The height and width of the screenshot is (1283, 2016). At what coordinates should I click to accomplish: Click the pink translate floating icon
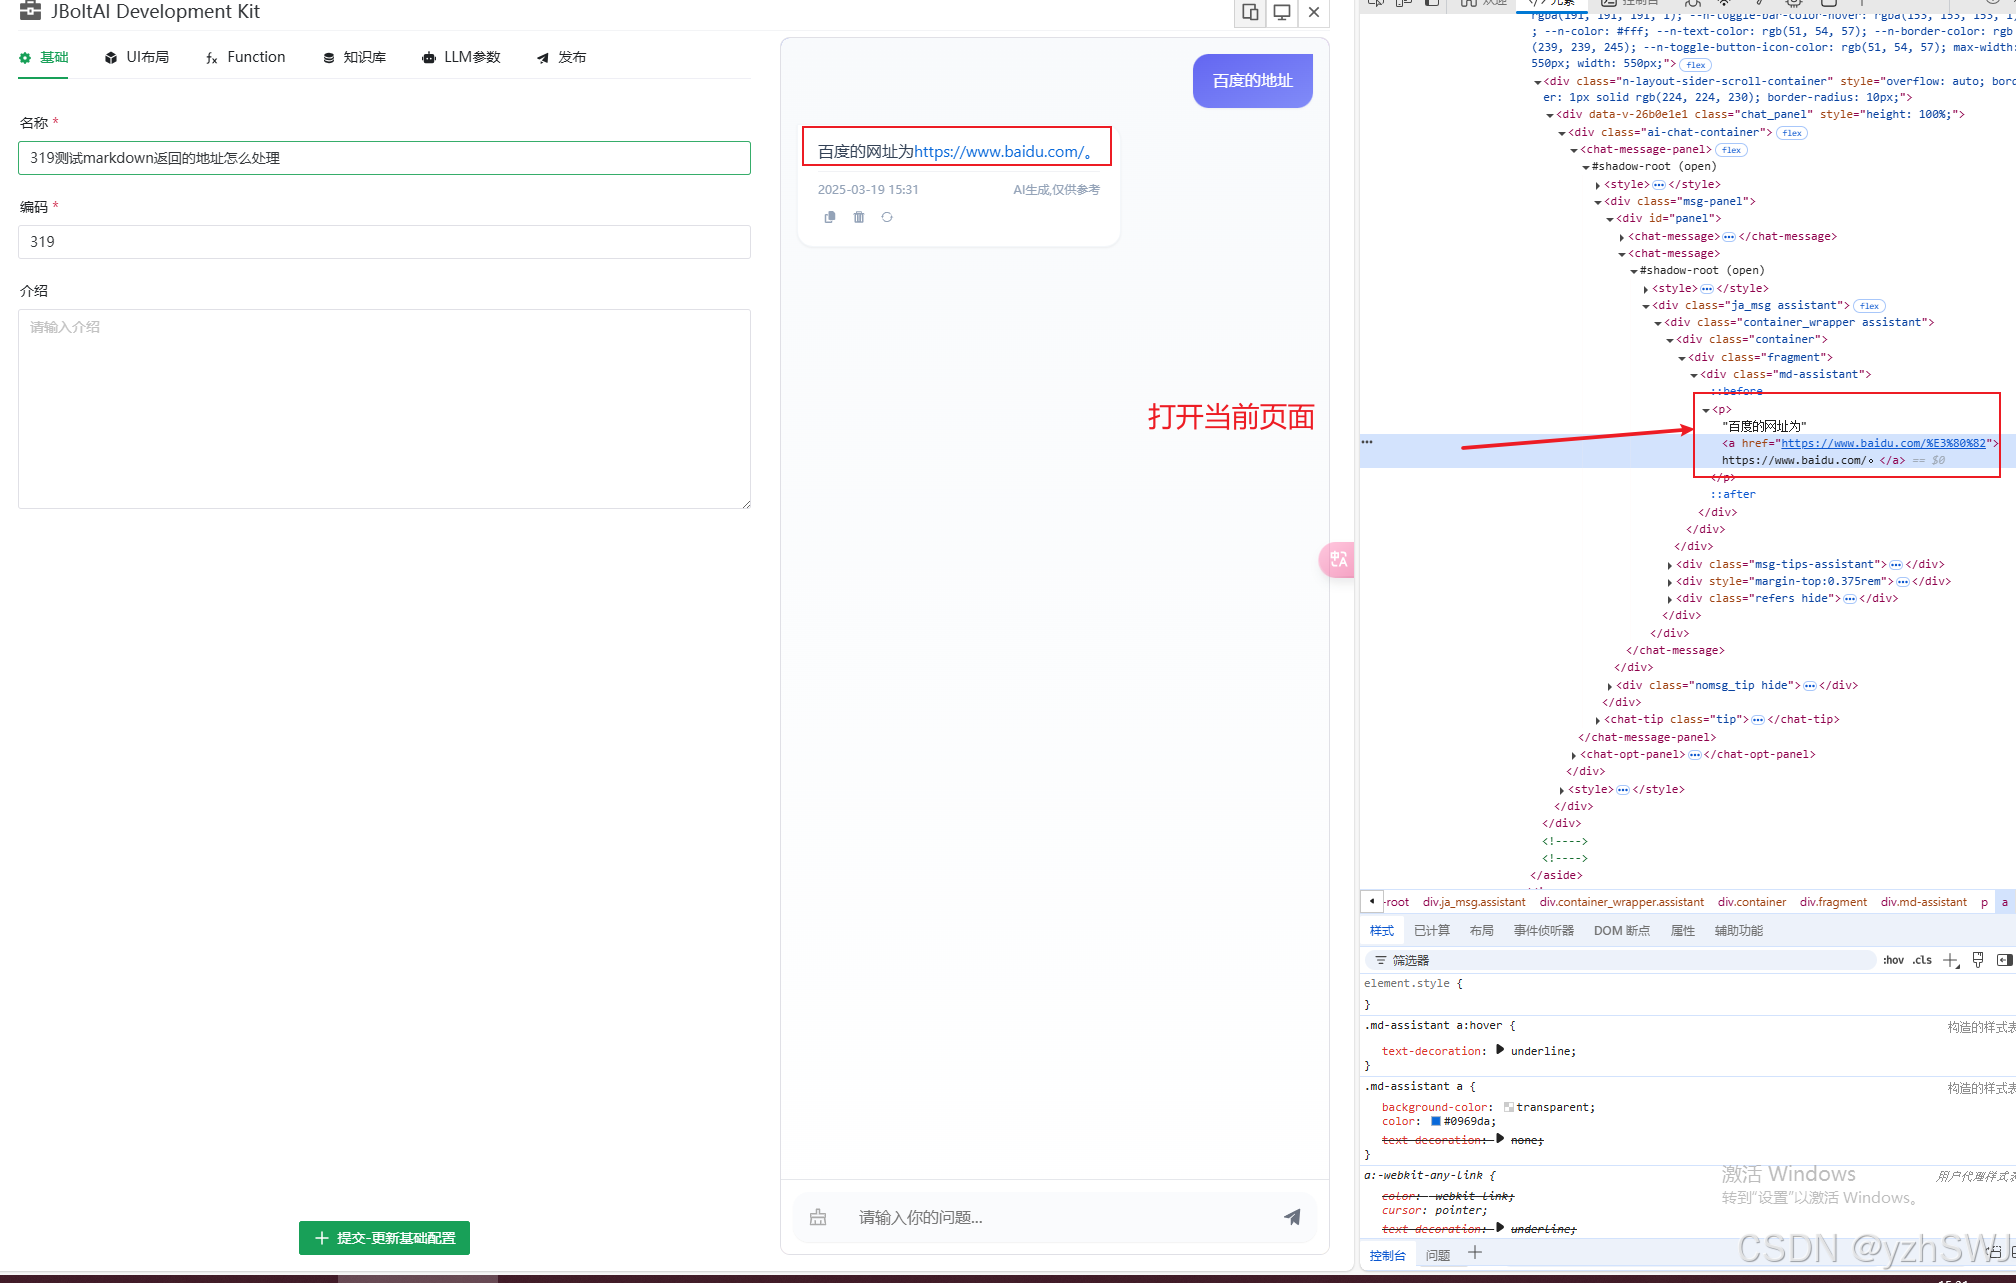(x=1337, y=559)
